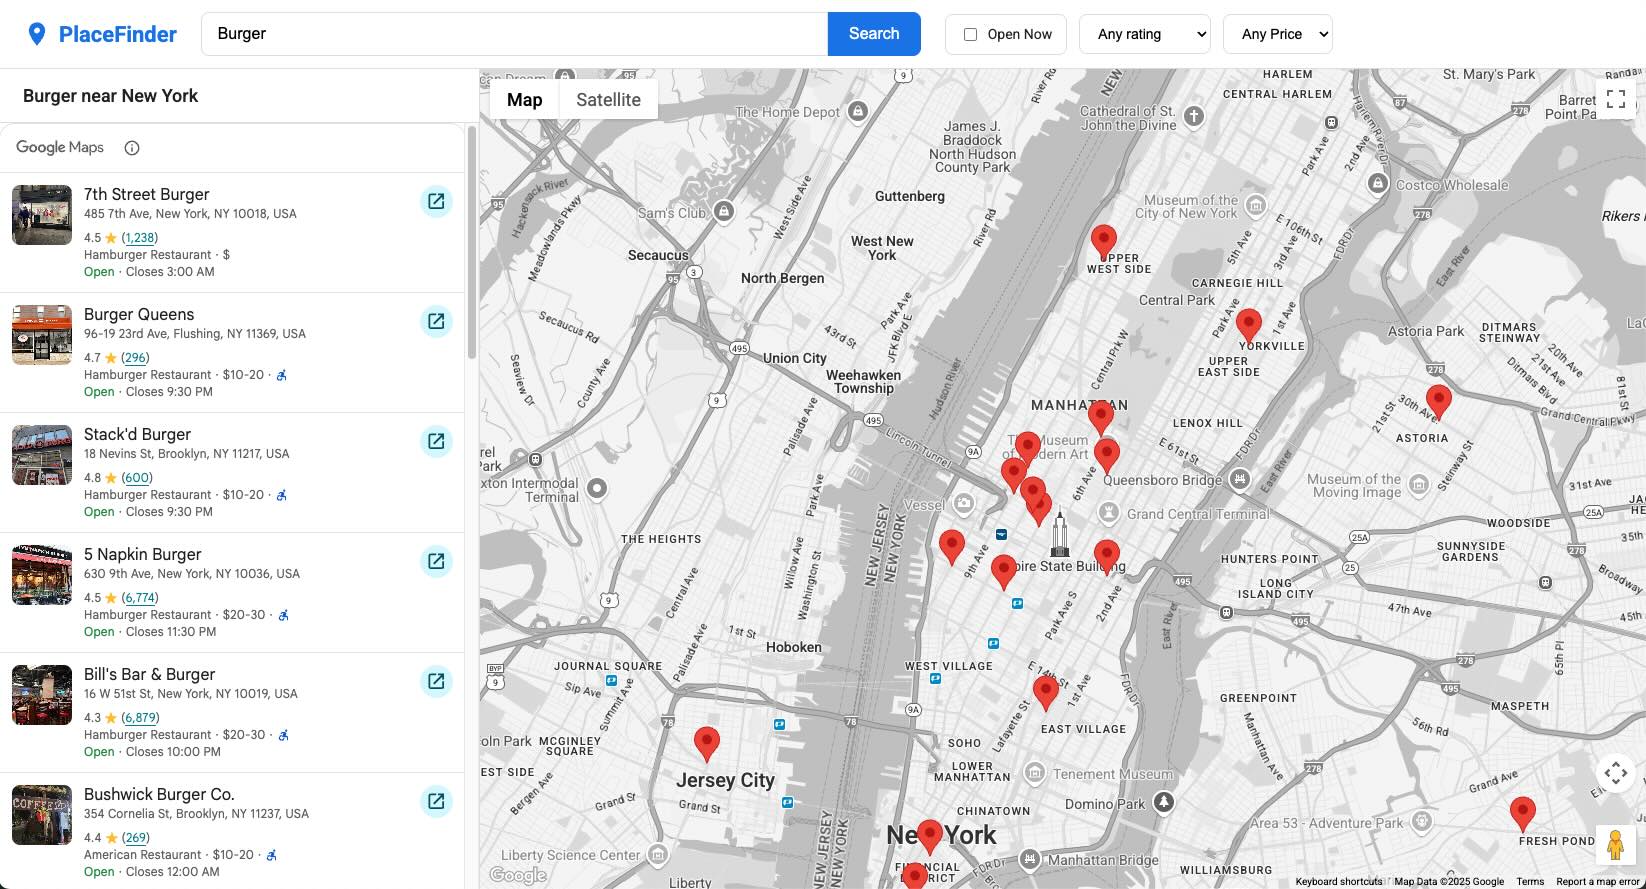Enable the Open Now checkbox
Image resolution: width=1646 pixels, height=889 pixels.
(x=970, y=34)
